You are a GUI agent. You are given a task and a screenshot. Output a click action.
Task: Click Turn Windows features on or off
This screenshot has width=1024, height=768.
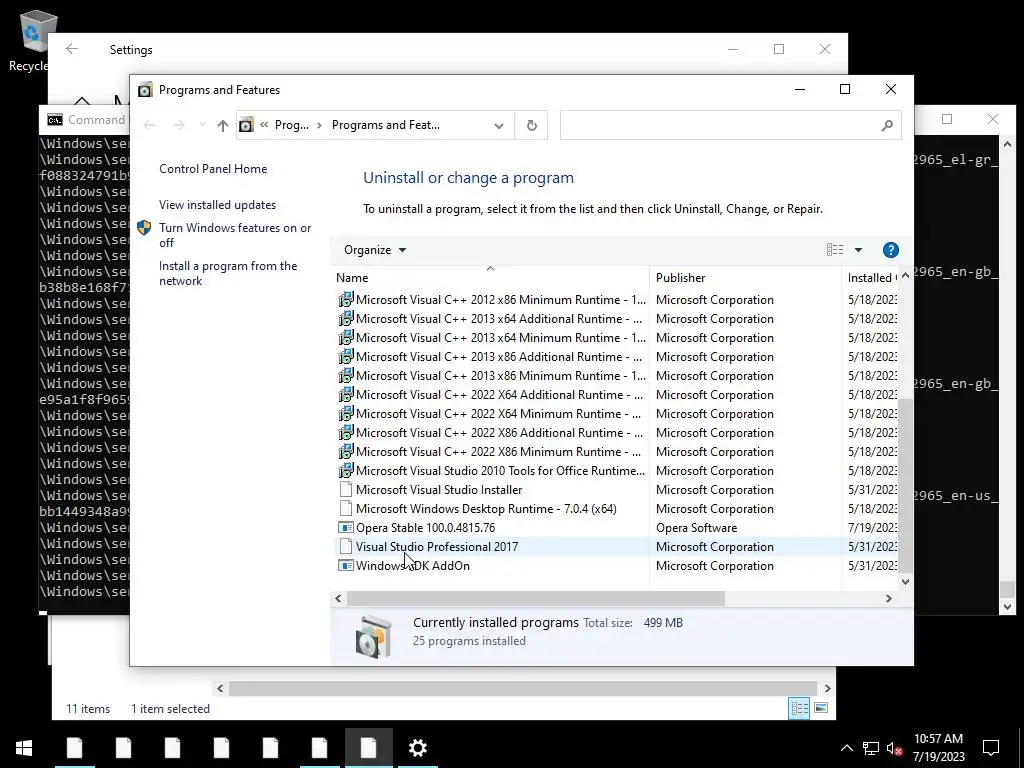[x=235, y=235]
